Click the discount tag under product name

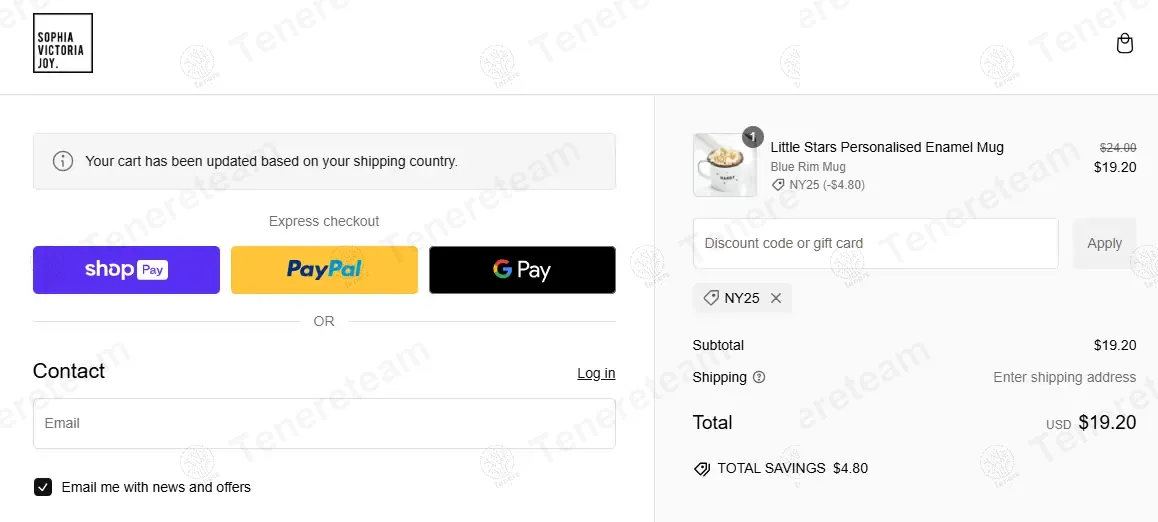pyautogui.click(x=778, y=185)
